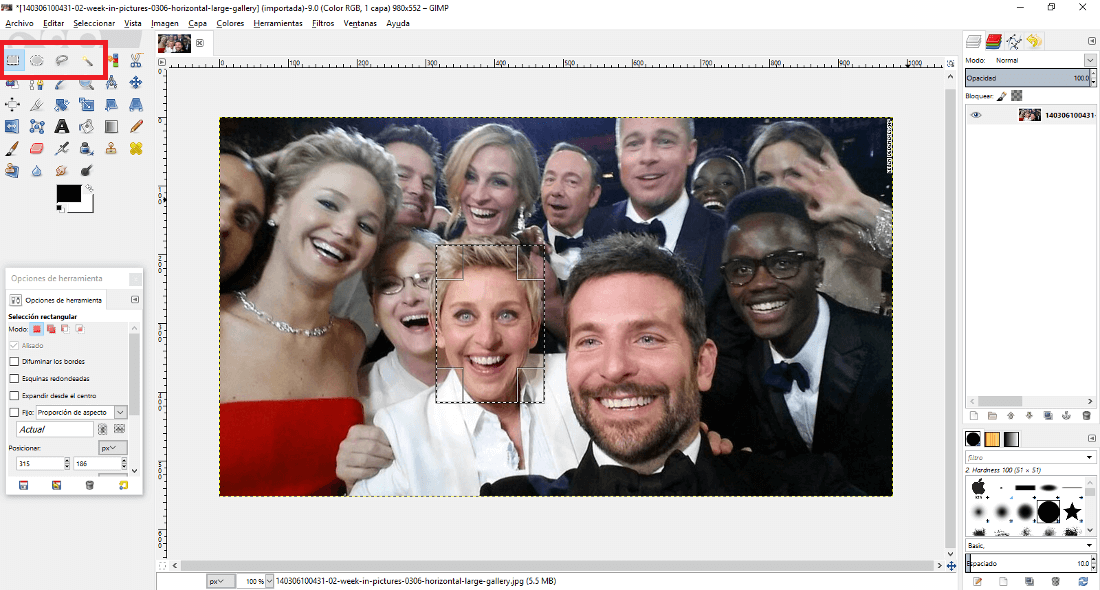
Task: Open the 100% zoom dropdown
Action: [269, 581]
